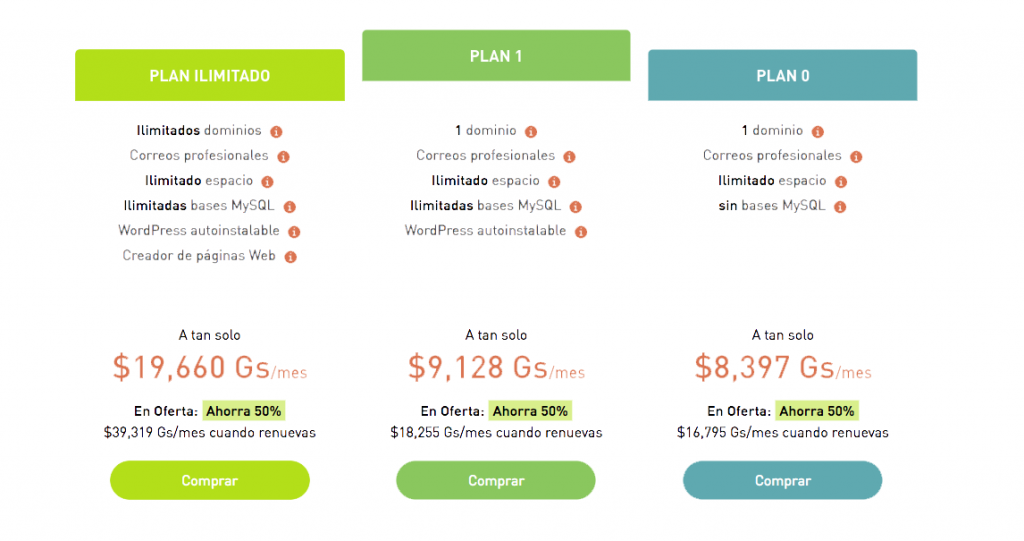The image size is (1024, 541).
Task: Click info icon beside Plan 1 Ilimitado espacio
Action: coord(554,182)
